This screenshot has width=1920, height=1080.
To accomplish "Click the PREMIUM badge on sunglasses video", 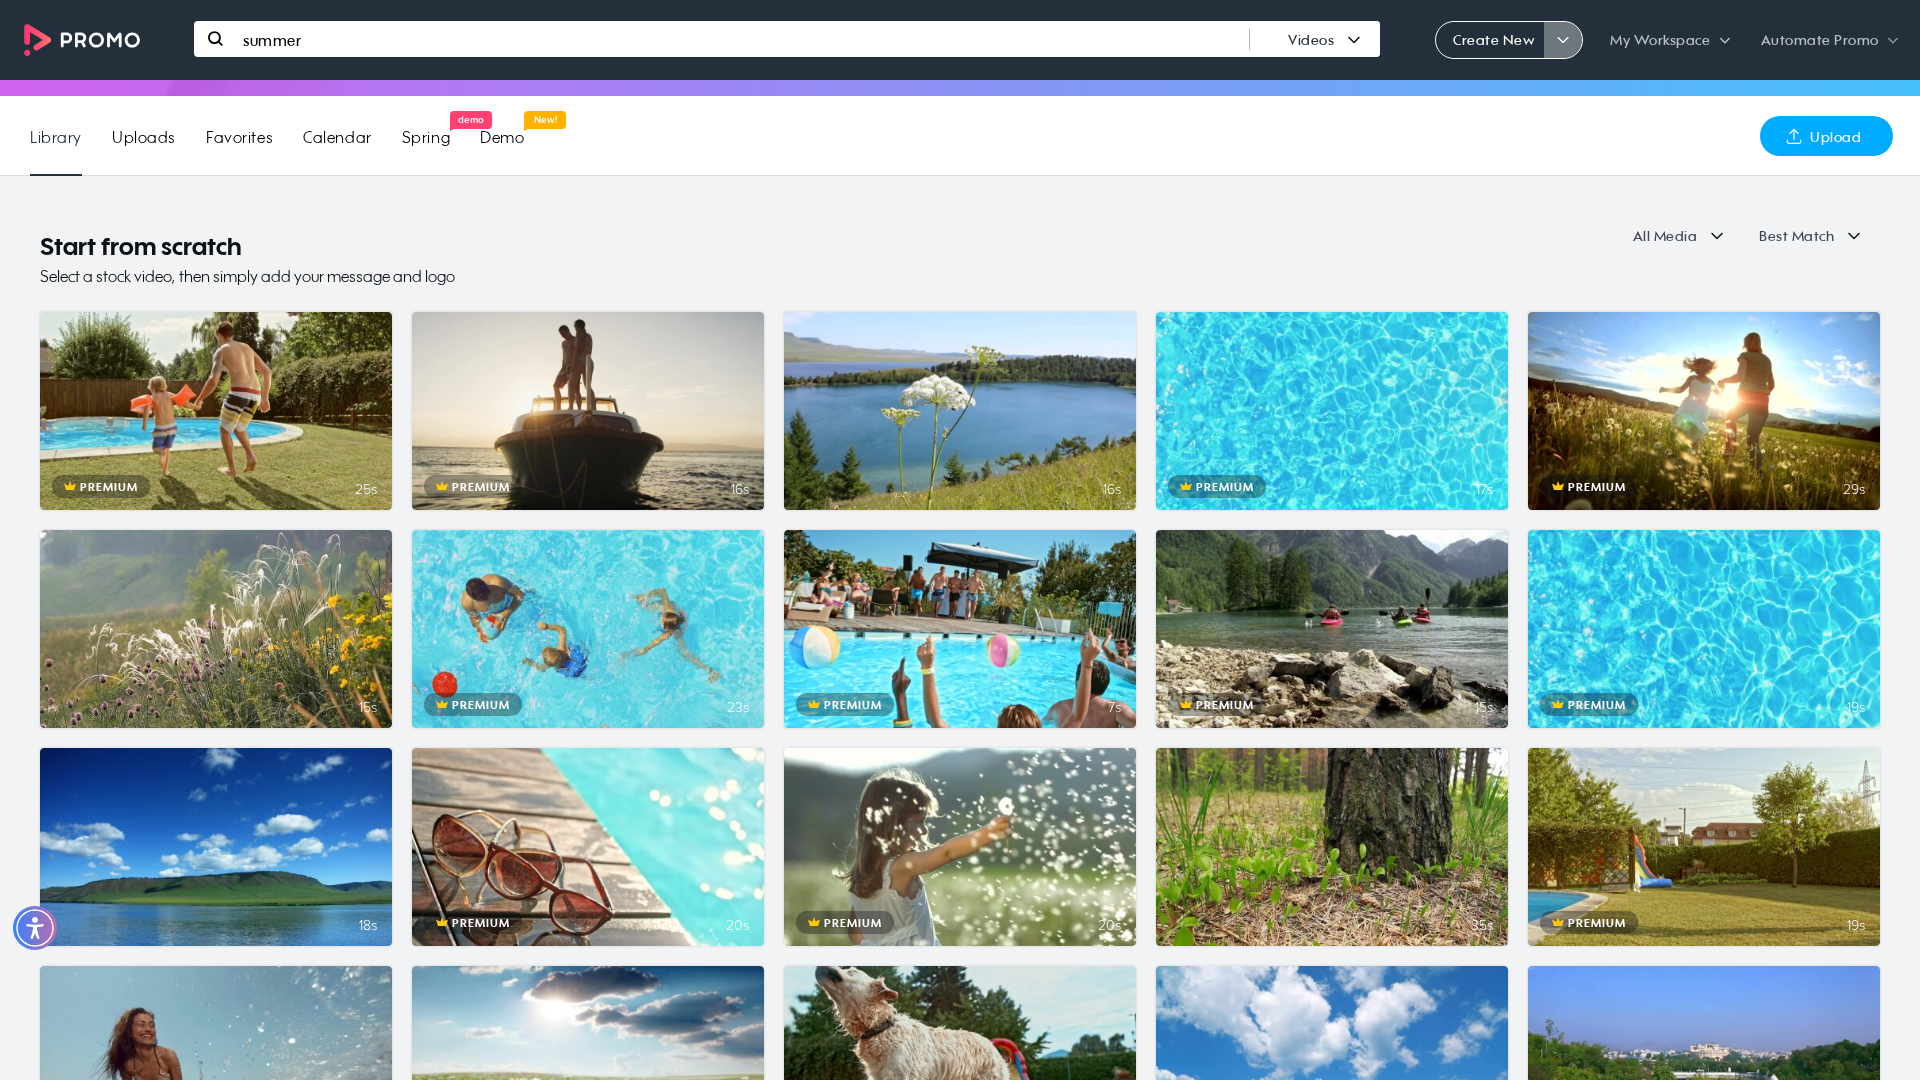I will pos(473,923).
